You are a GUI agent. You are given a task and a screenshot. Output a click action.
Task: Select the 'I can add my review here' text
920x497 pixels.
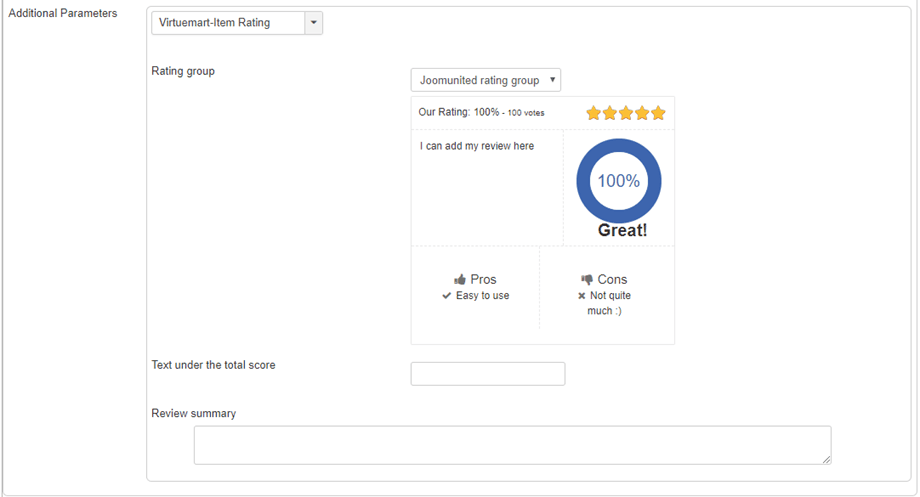pyautogui.click(x=477, y=146)
